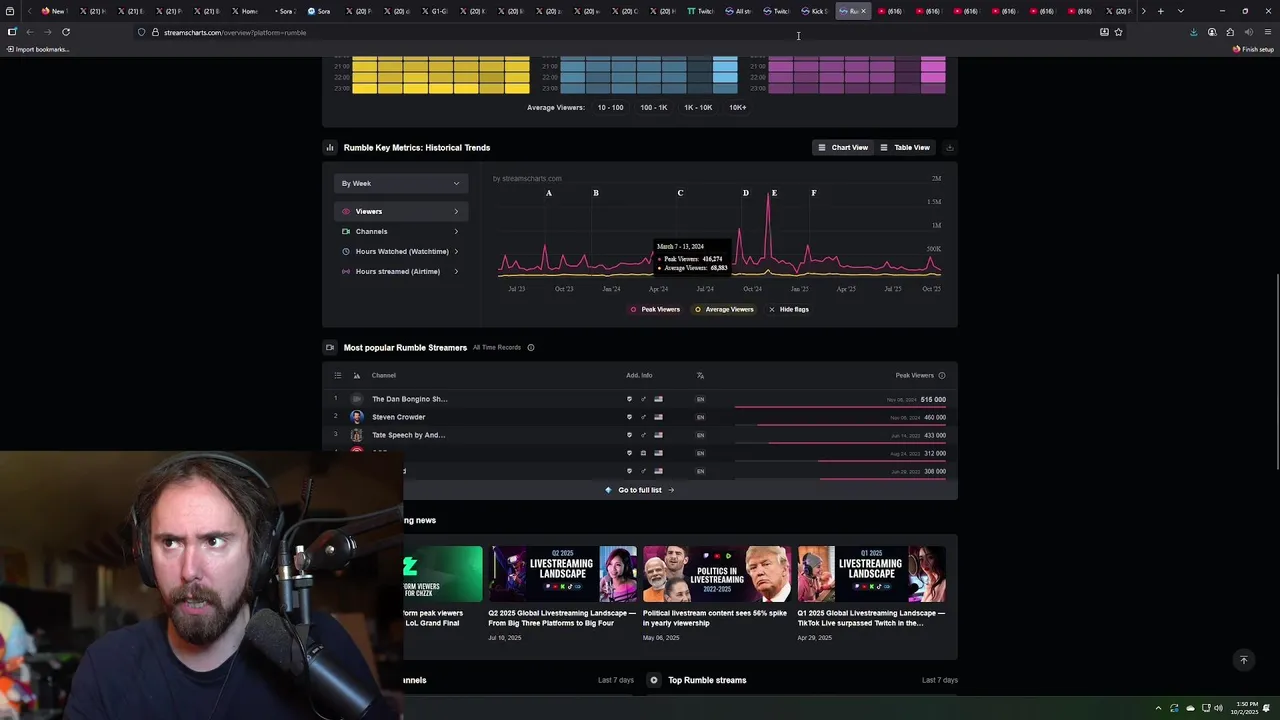1280x720 pixels.
Task: Toggle the Average Viewers legend series
Action: (x=724, y=310)
